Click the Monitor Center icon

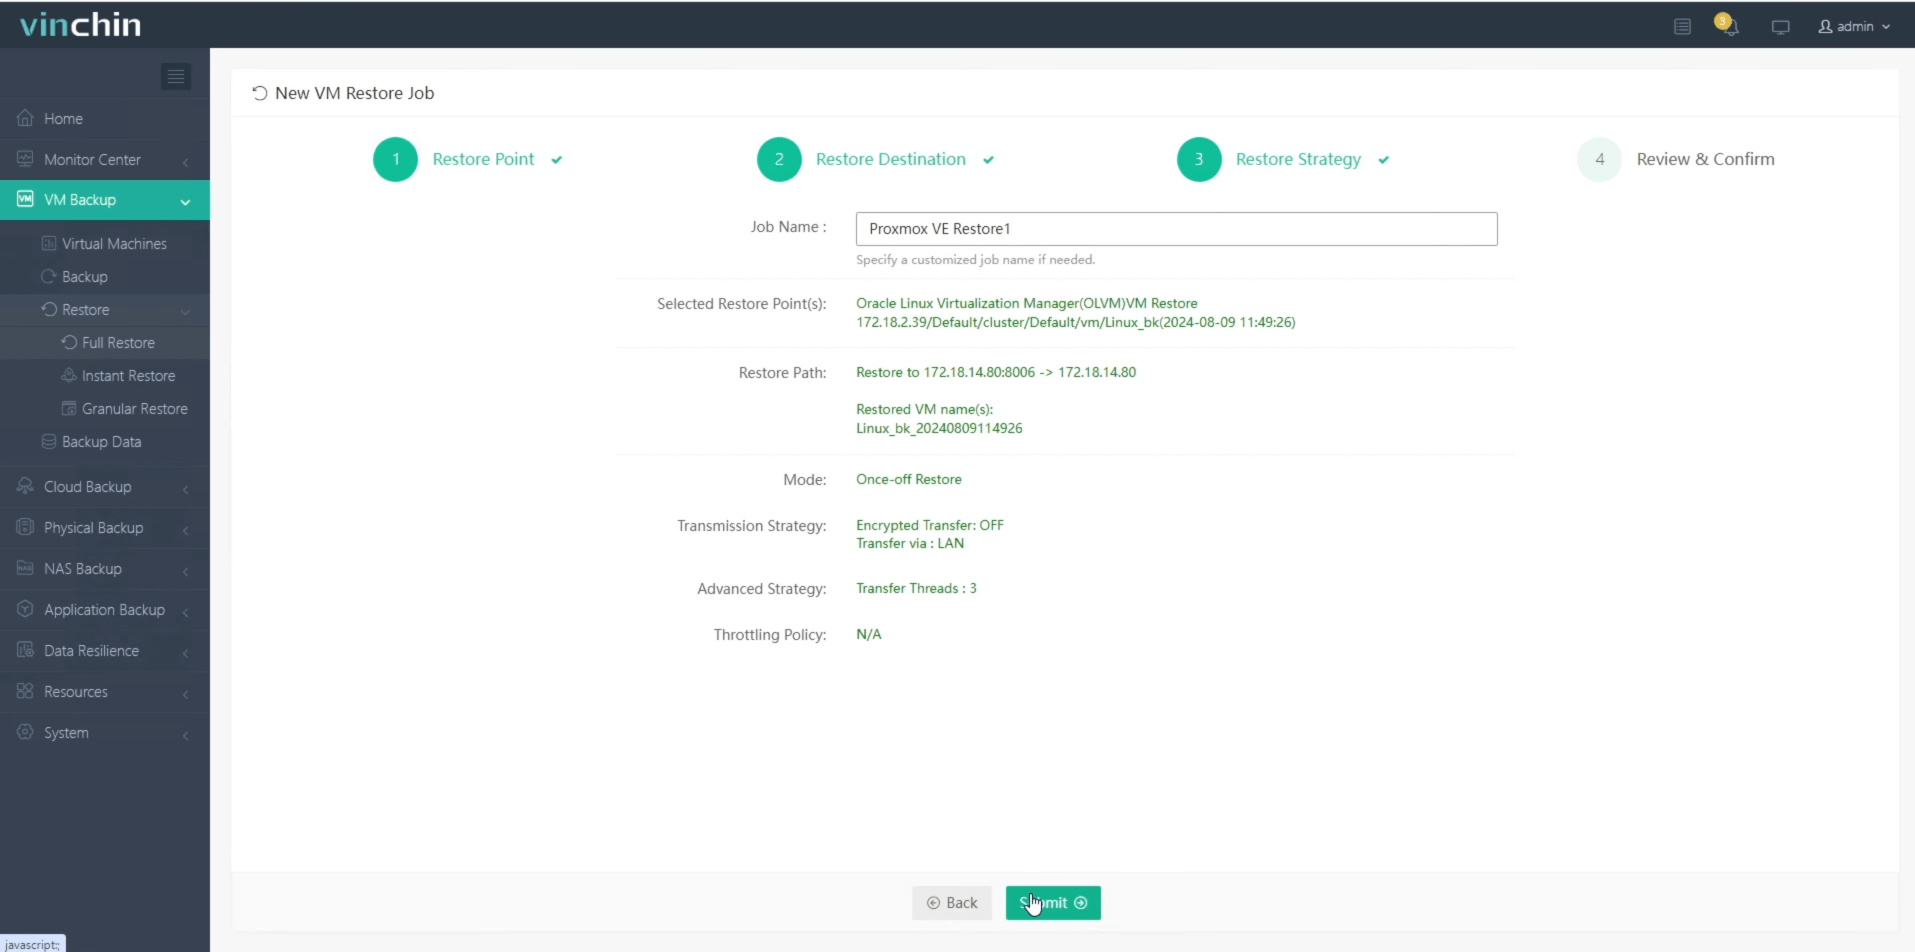(x=25, y=159)
